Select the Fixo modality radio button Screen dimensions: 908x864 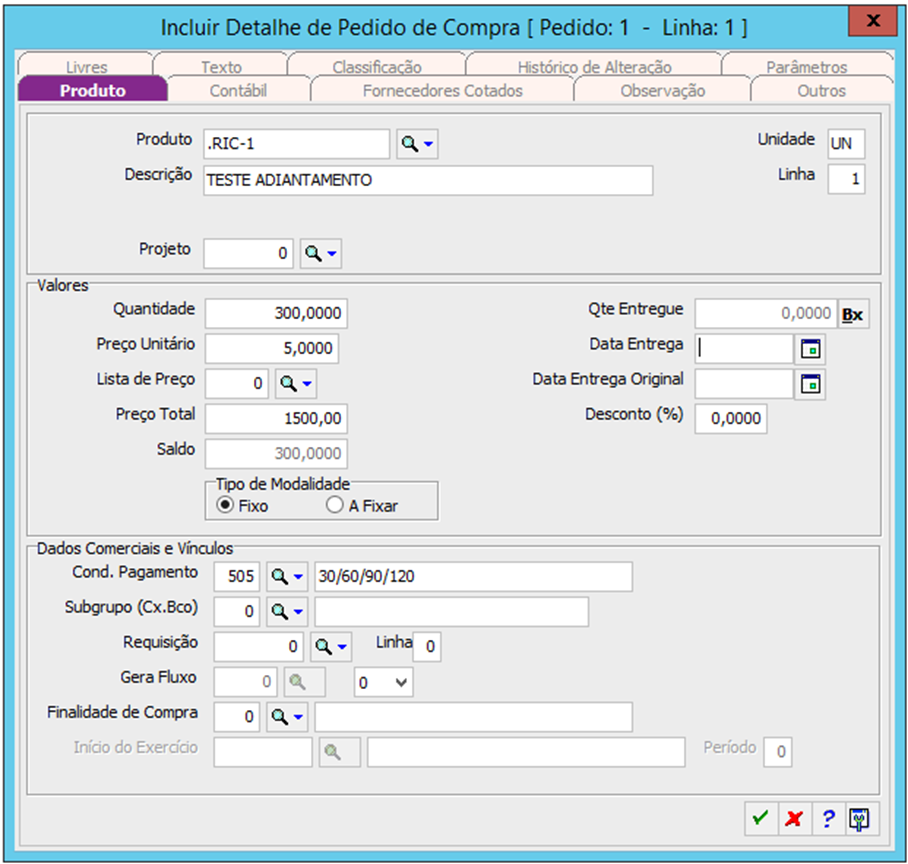point(225,505)
